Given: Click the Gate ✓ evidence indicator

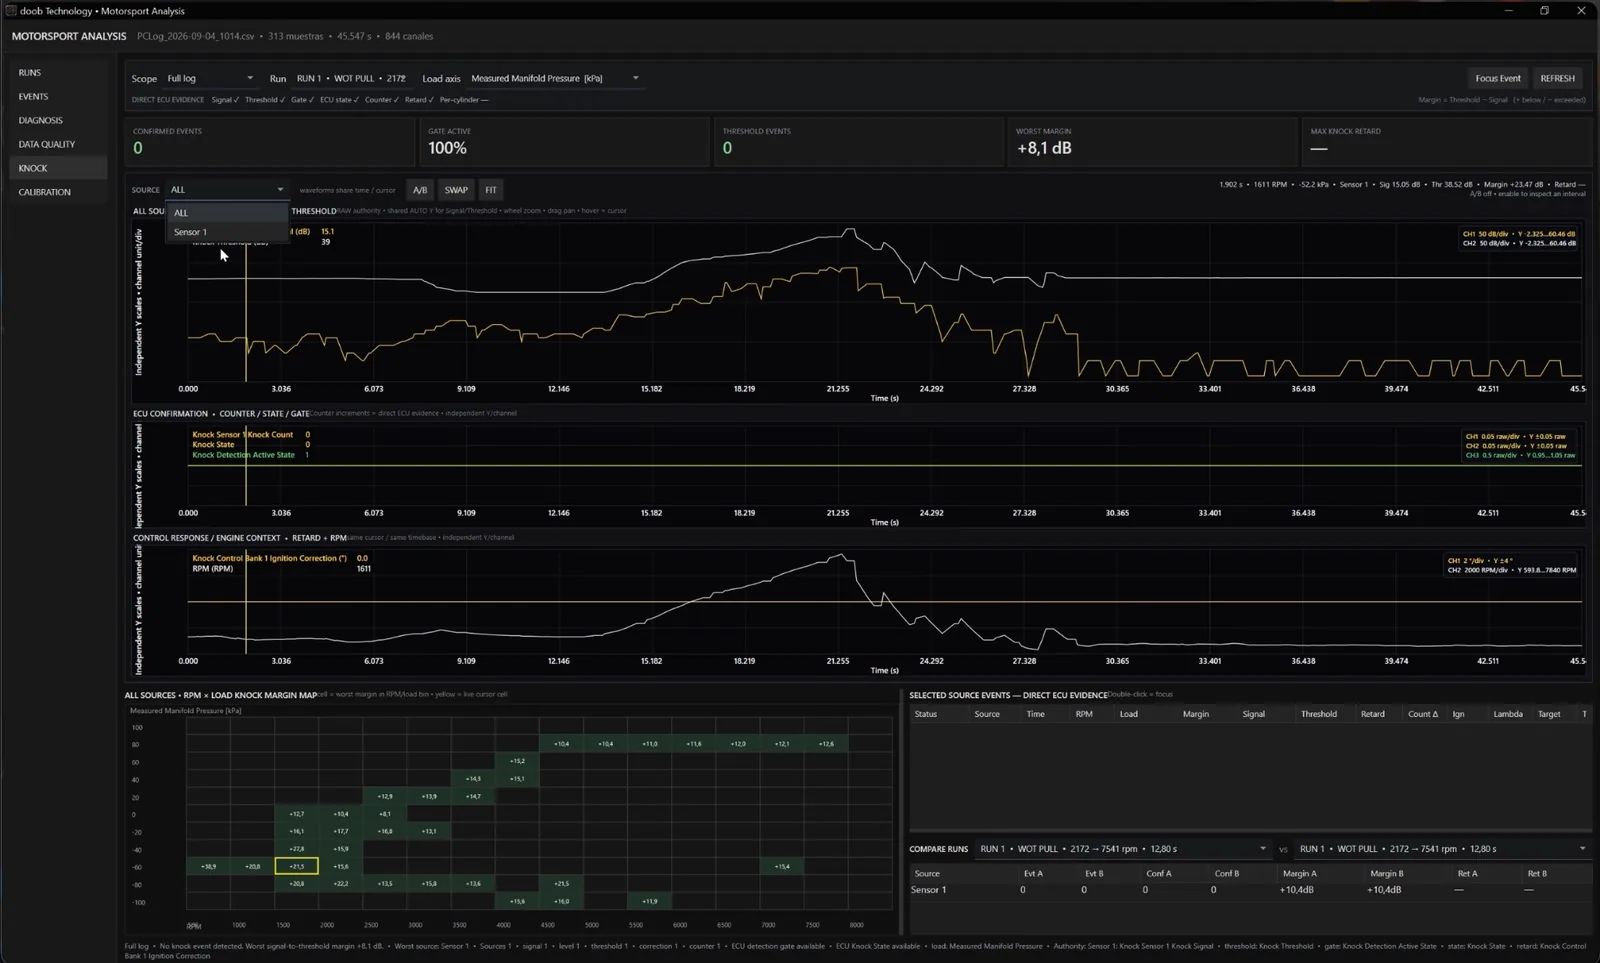Looking at the screenshot, I should [302, 100].
